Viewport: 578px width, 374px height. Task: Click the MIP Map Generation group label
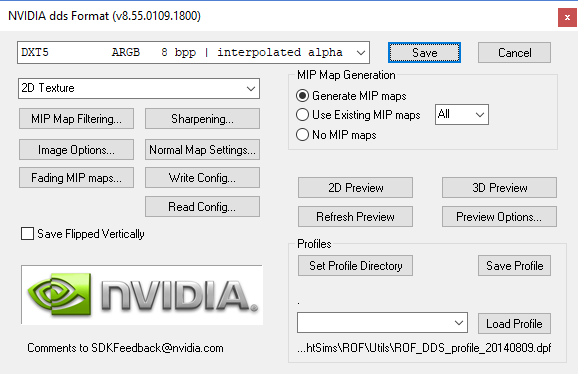pos(346,75)
